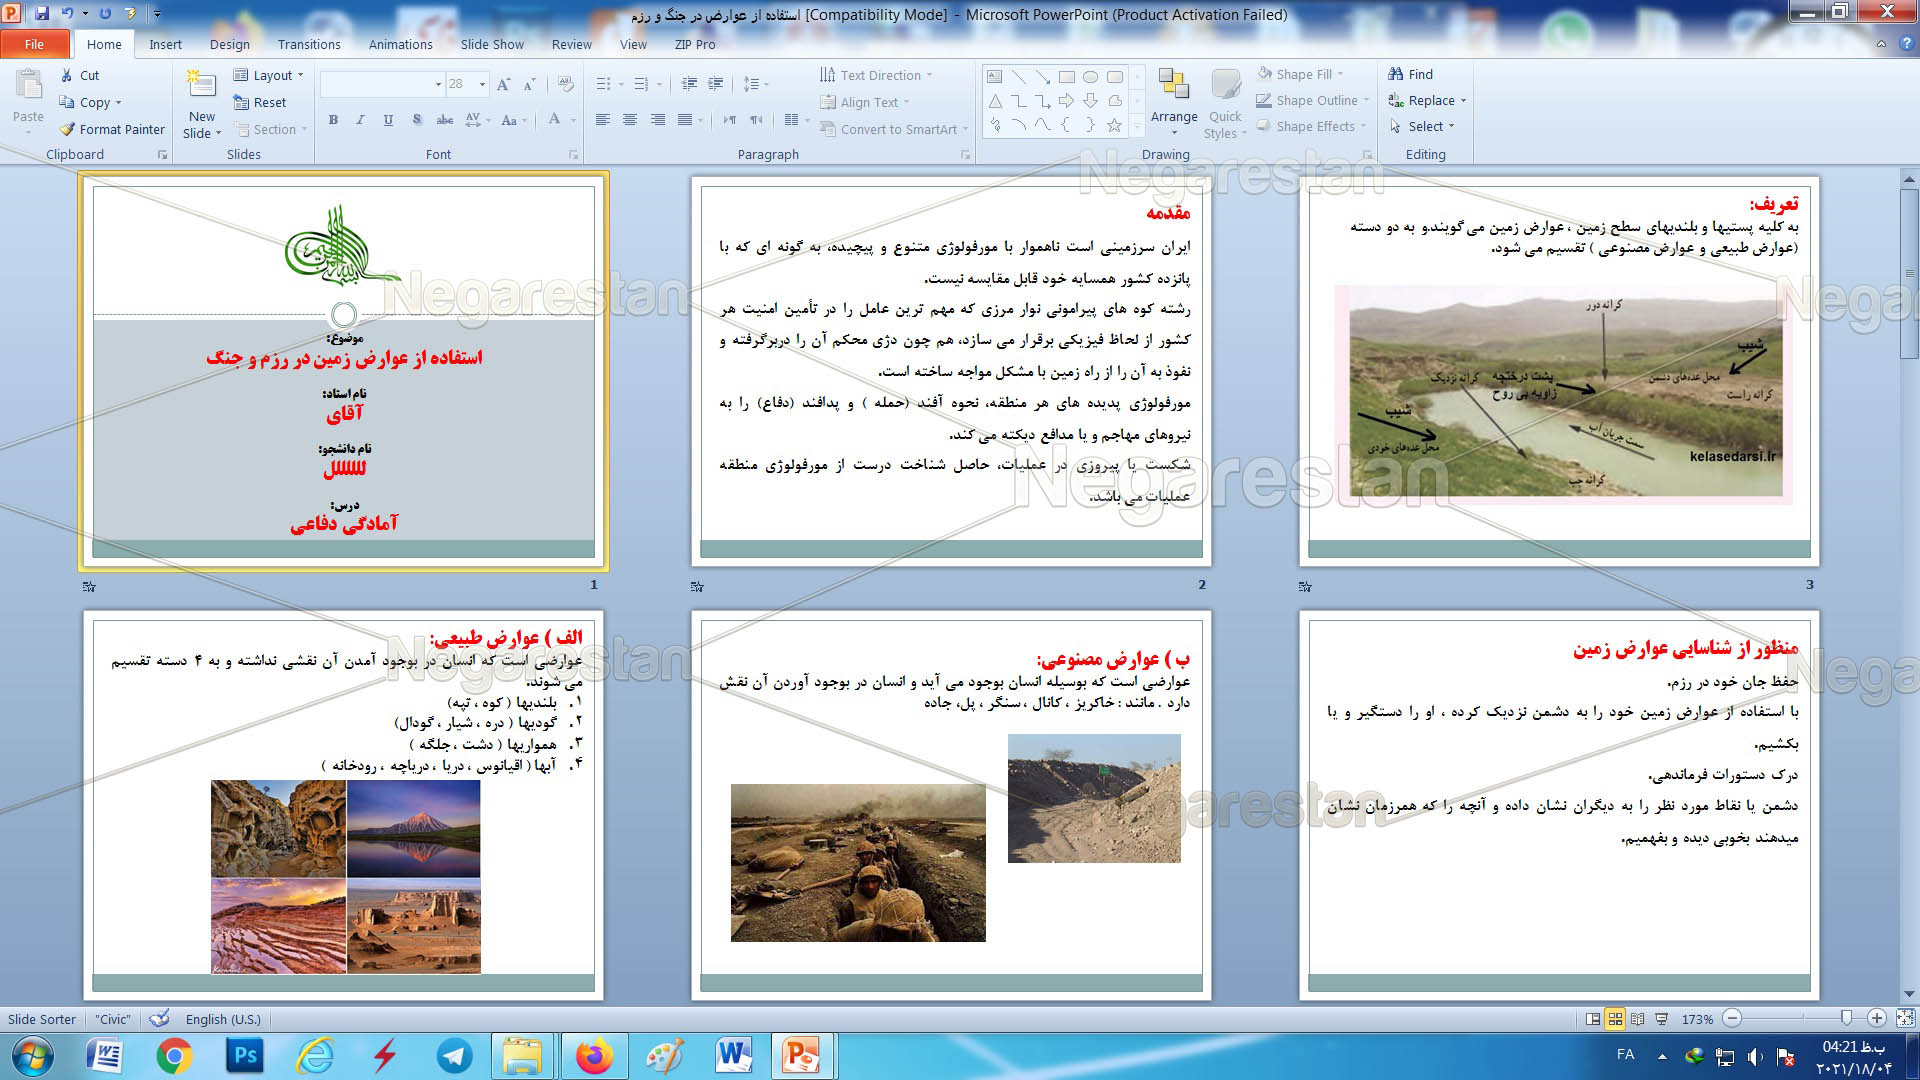Click Quick Styles button

(1225, 104)
